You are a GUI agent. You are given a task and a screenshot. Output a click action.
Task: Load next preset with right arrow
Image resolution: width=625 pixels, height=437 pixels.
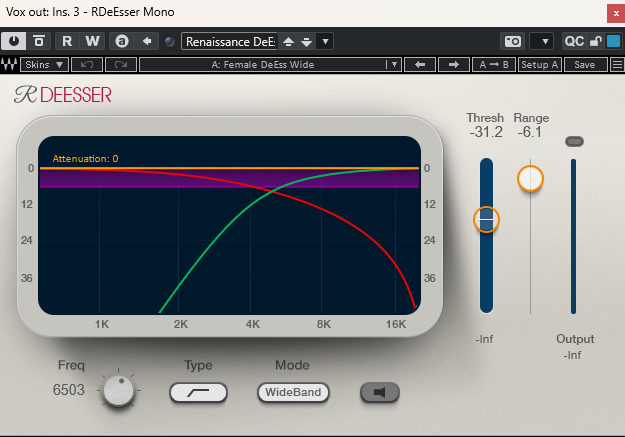pyautogui.click(x=453, y=65)
